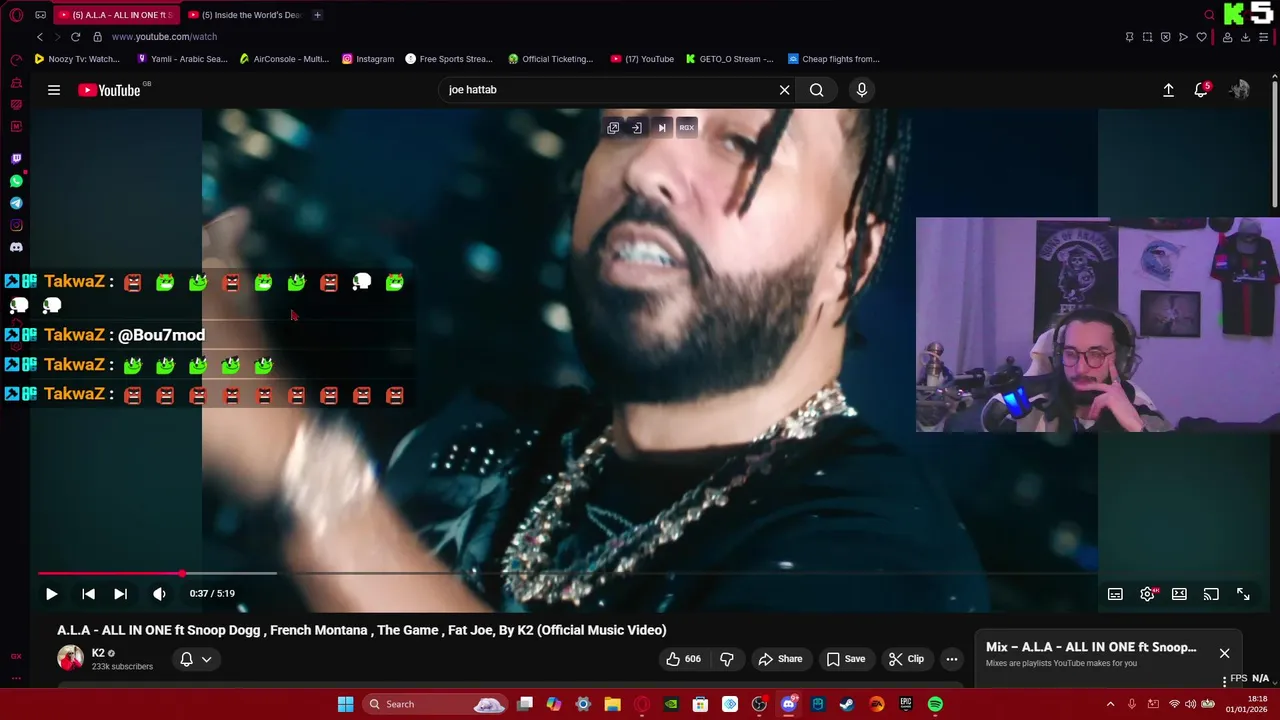Image resolution: width=1280 pixels, height=720 pixels.
Task: Open Opera GX main menu logo
Action: [x=16, y=15]
